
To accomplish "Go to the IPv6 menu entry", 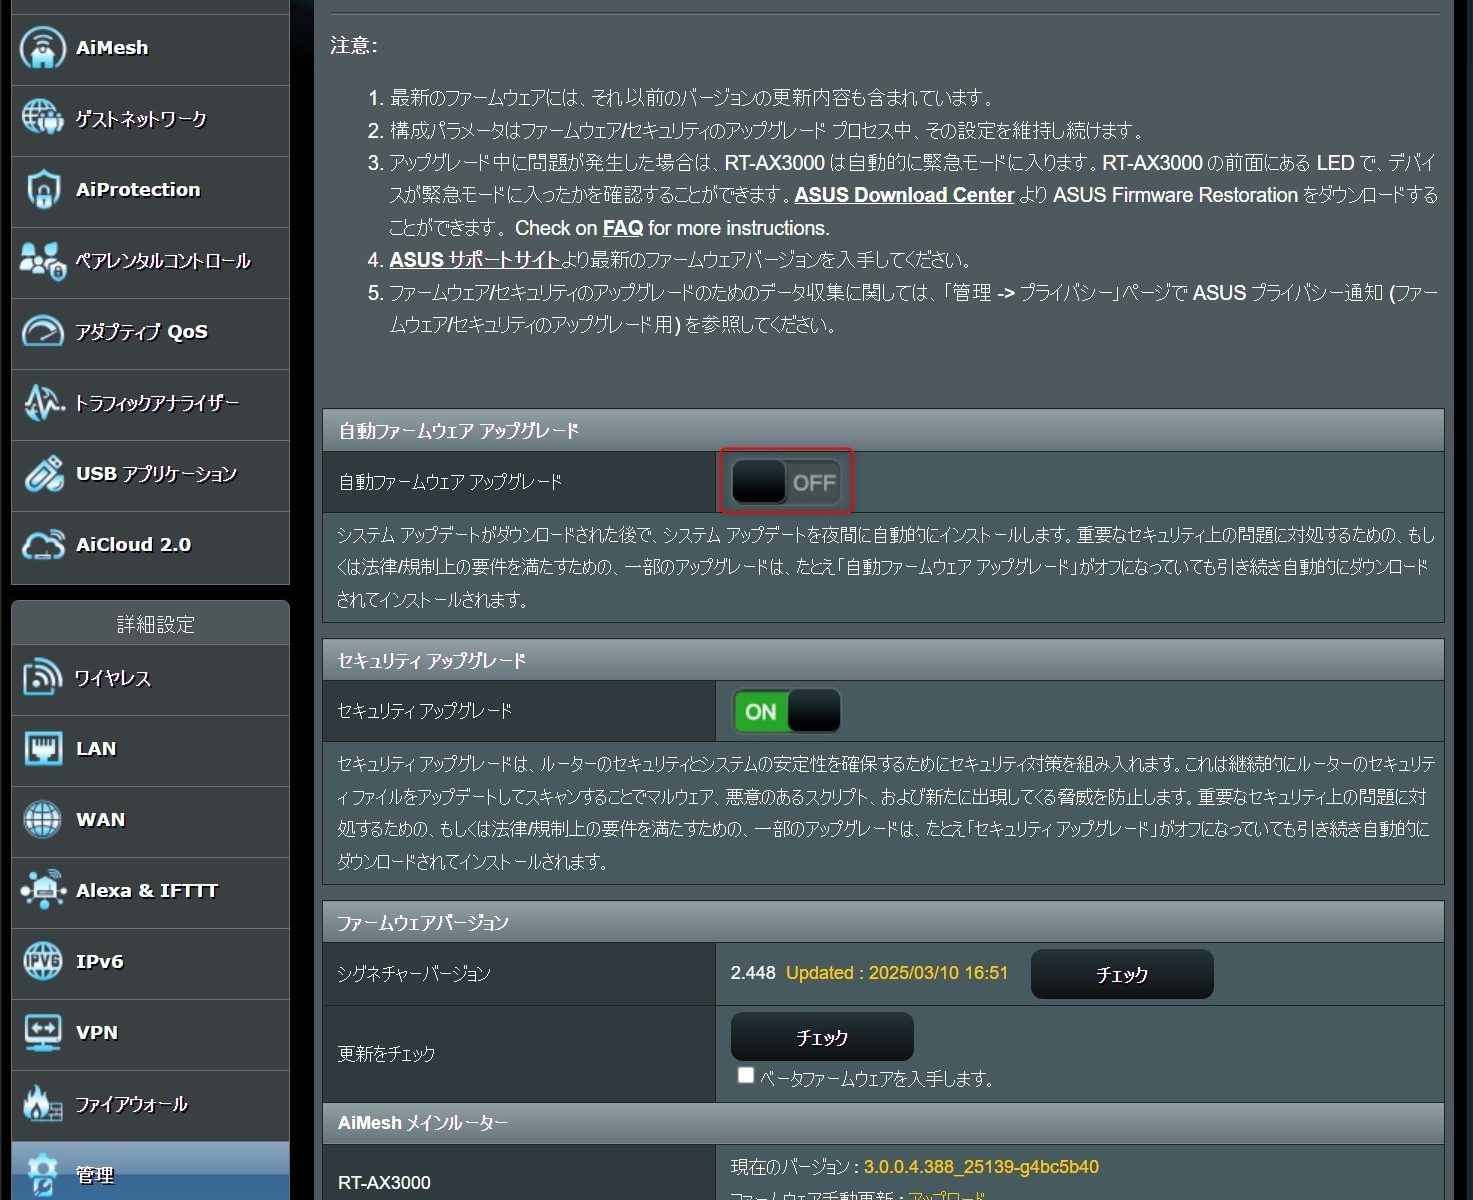I will coord(100,962).
